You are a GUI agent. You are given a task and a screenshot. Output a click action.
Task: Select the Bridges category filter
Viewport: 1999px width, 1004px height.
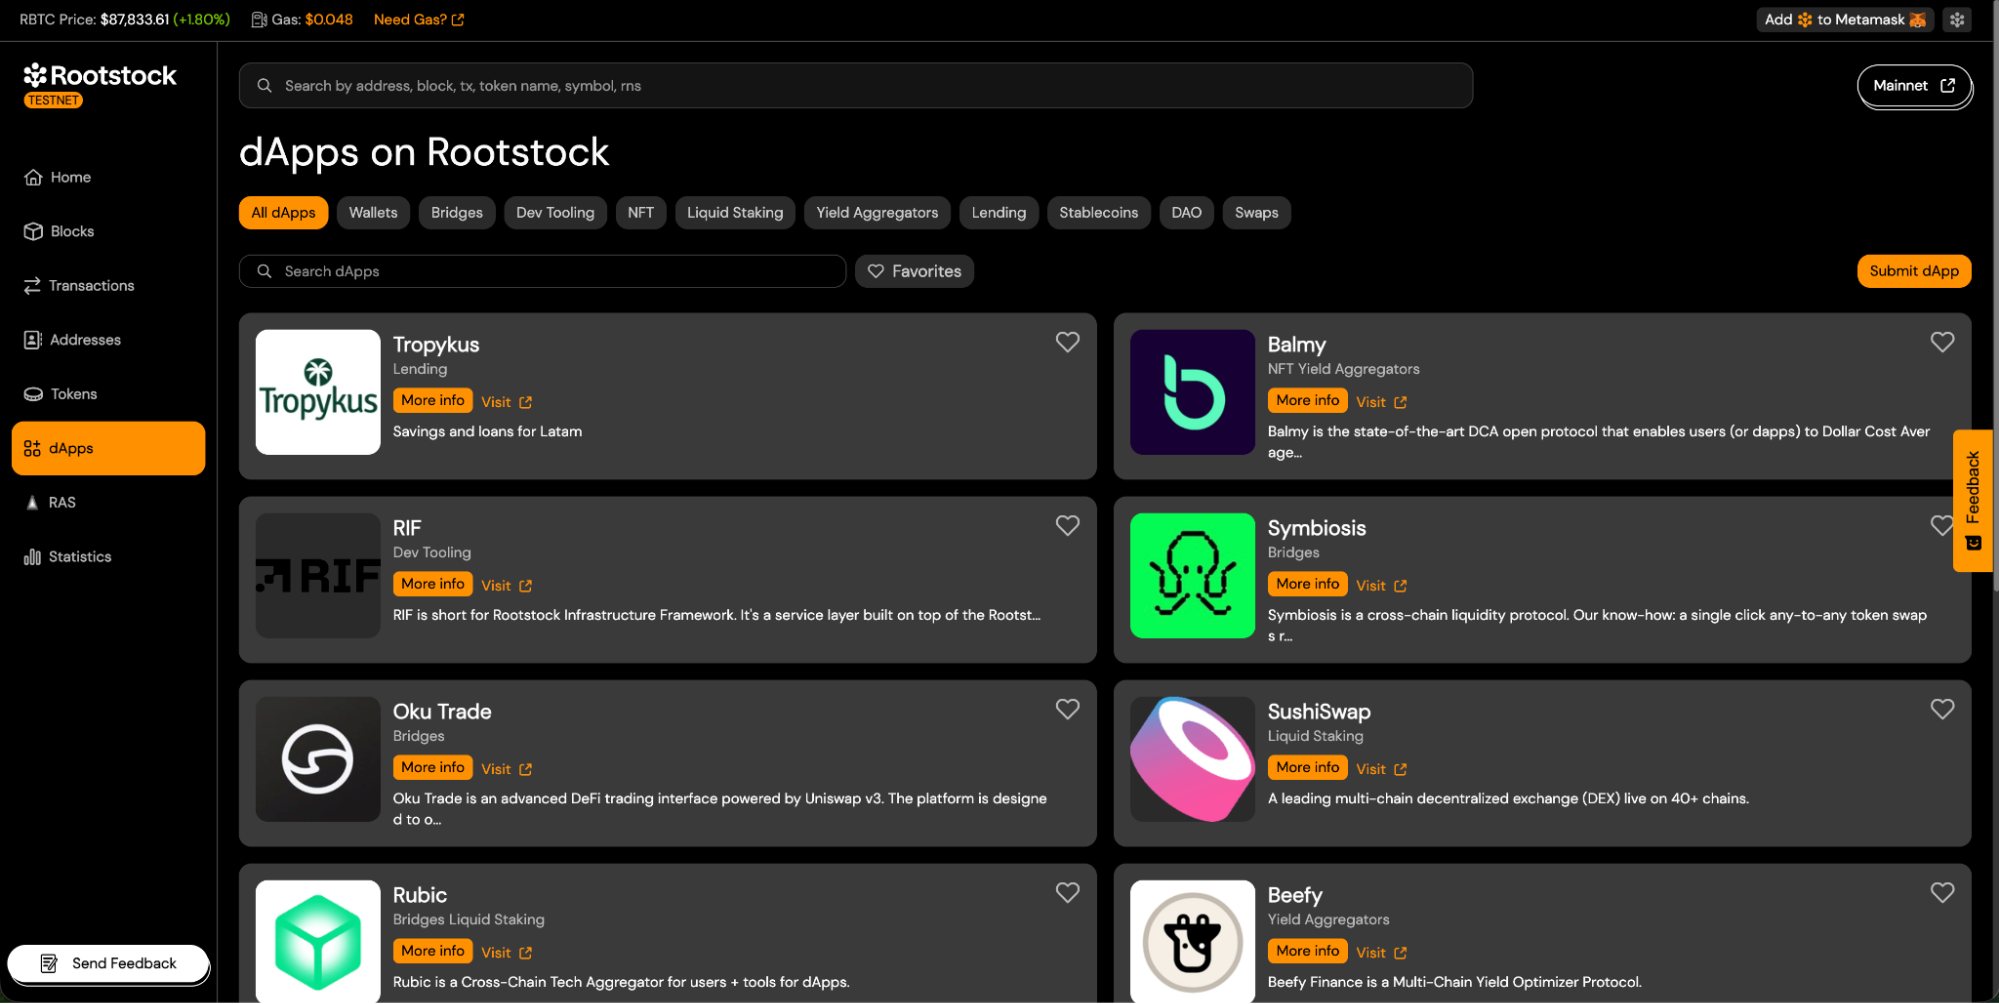coord(456,213)
